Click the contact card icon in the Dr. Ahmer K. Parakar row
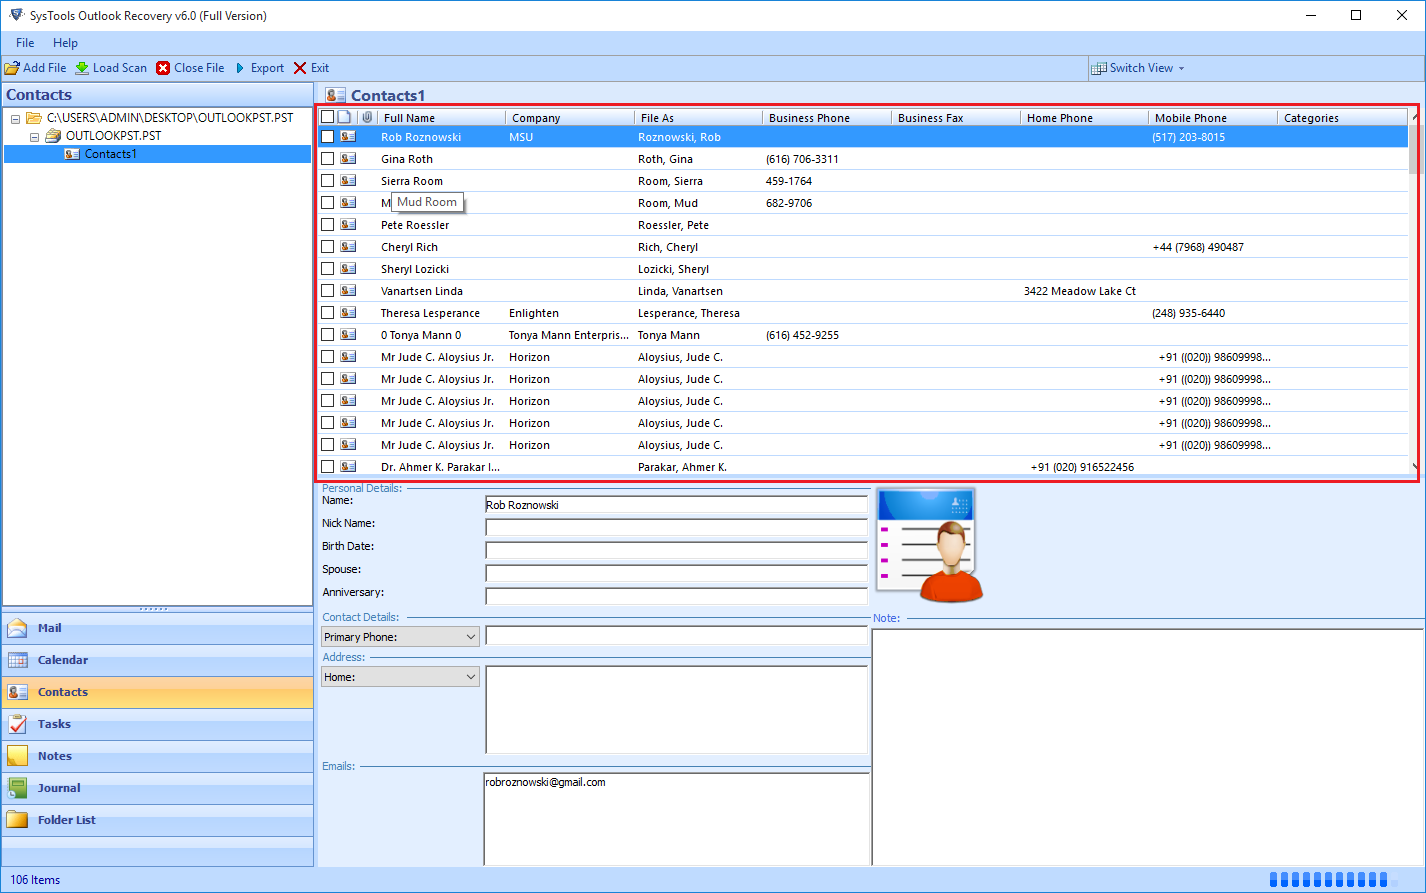The width and height of the screenshot is (1426, 893). 348,467
